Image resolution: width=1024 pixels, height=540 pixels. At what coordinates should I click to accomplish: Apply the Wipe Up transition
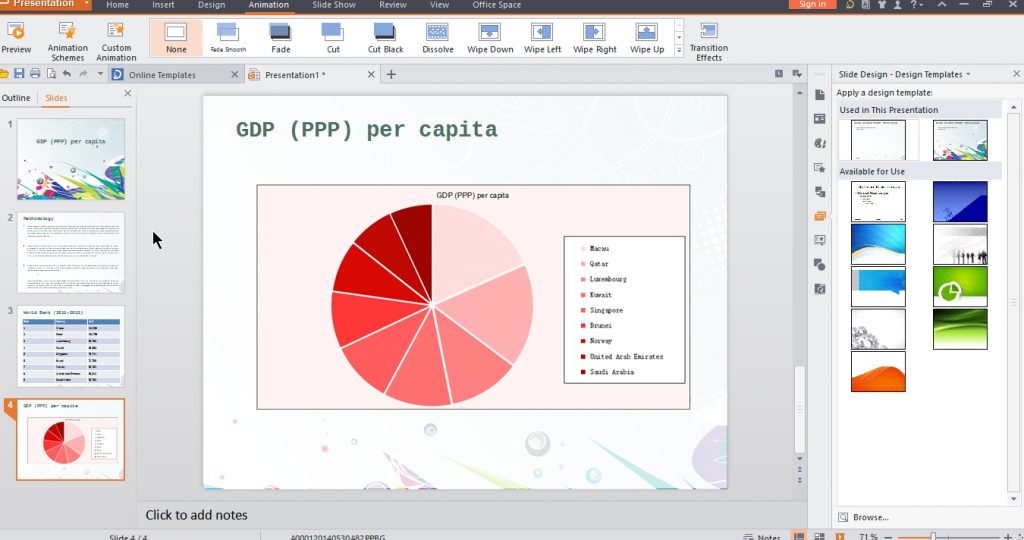[x=647, y=38]
